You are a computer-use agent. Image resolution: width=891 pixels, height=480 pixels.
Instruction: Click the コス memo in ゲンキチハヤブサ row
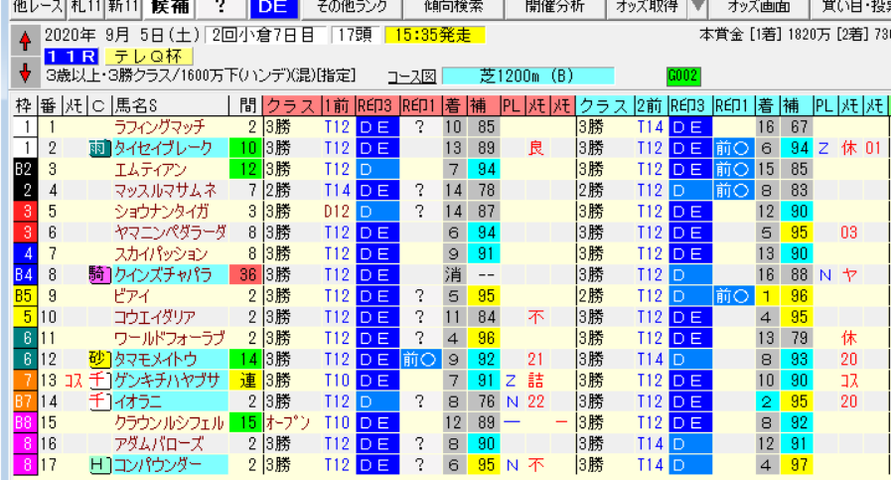click(74, 381)
